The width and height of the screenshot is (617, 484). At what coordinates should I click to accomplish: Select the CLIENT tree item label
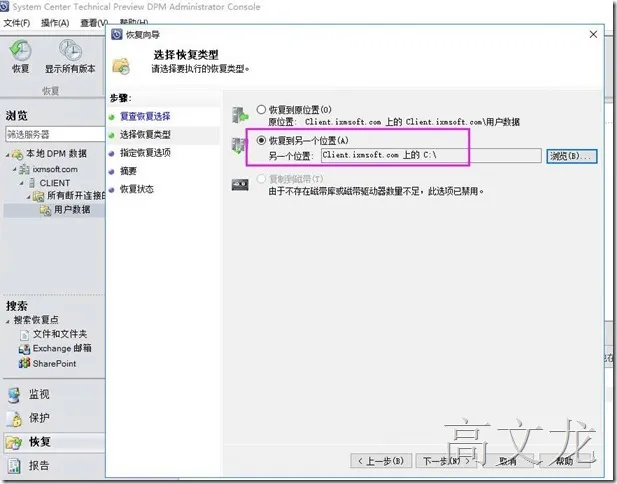(x=55, y=183)
